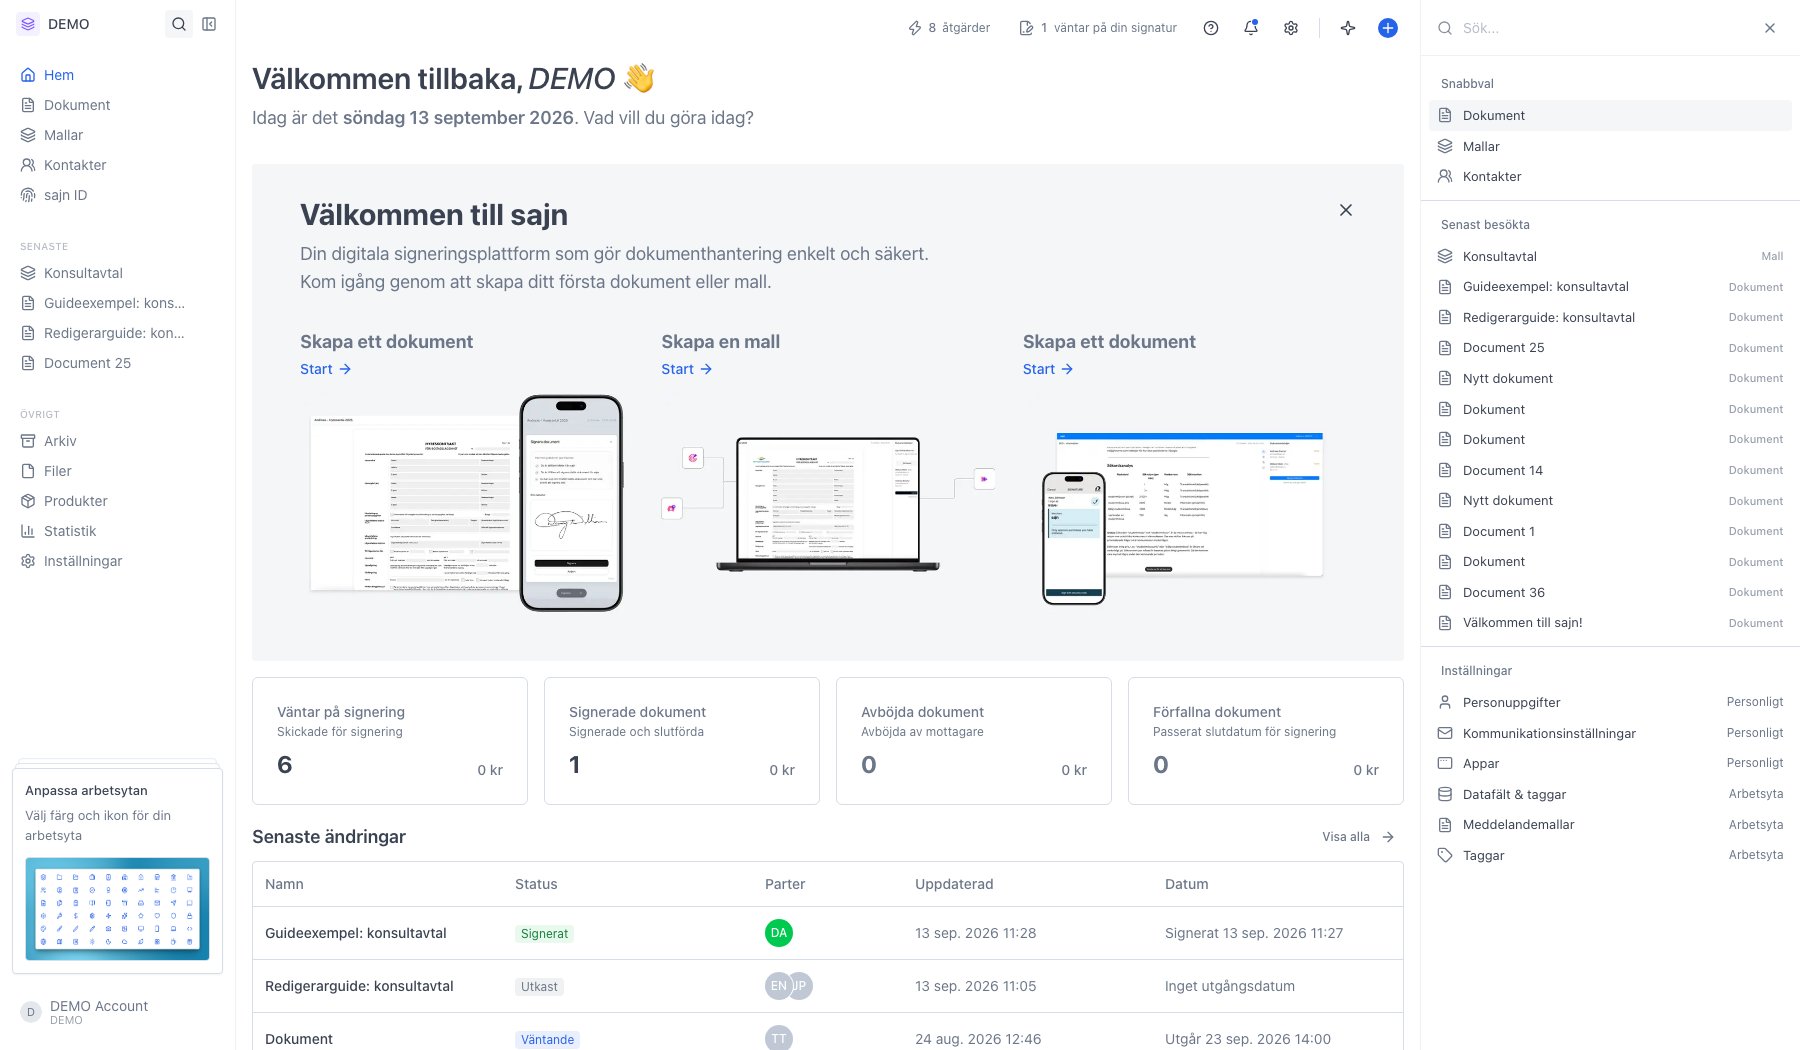
Task: Click the sparkle AI assistant icon
Action: click(x=1348, y=28)
